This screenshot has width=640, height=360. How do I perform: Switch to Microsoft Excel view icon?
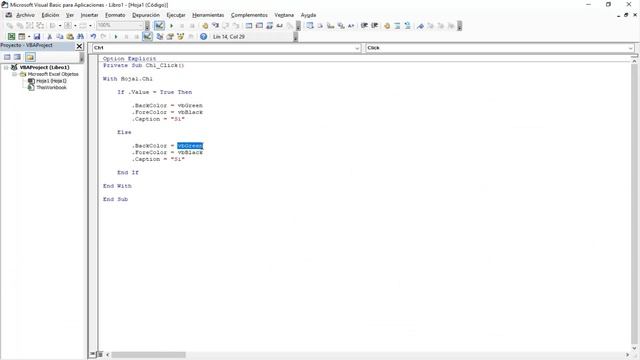[11, 37]
